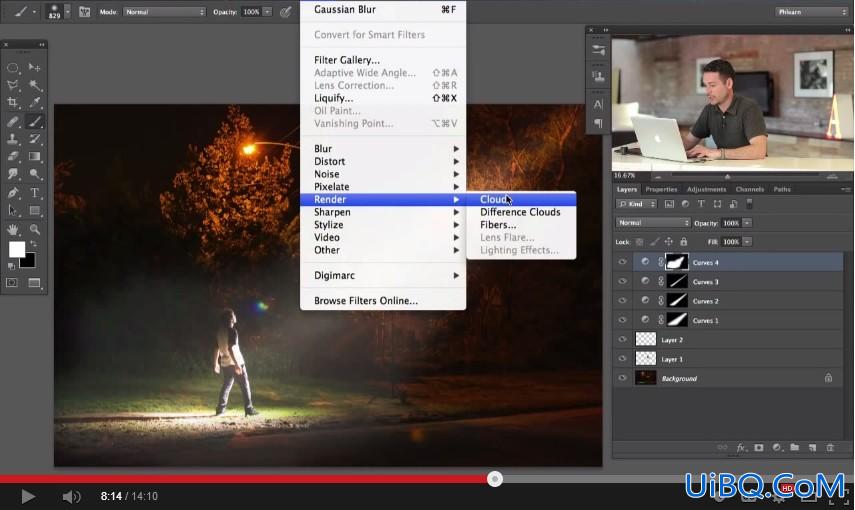Open layer Fill dropdown arrow
855x510 pixels.
point(747,242)
